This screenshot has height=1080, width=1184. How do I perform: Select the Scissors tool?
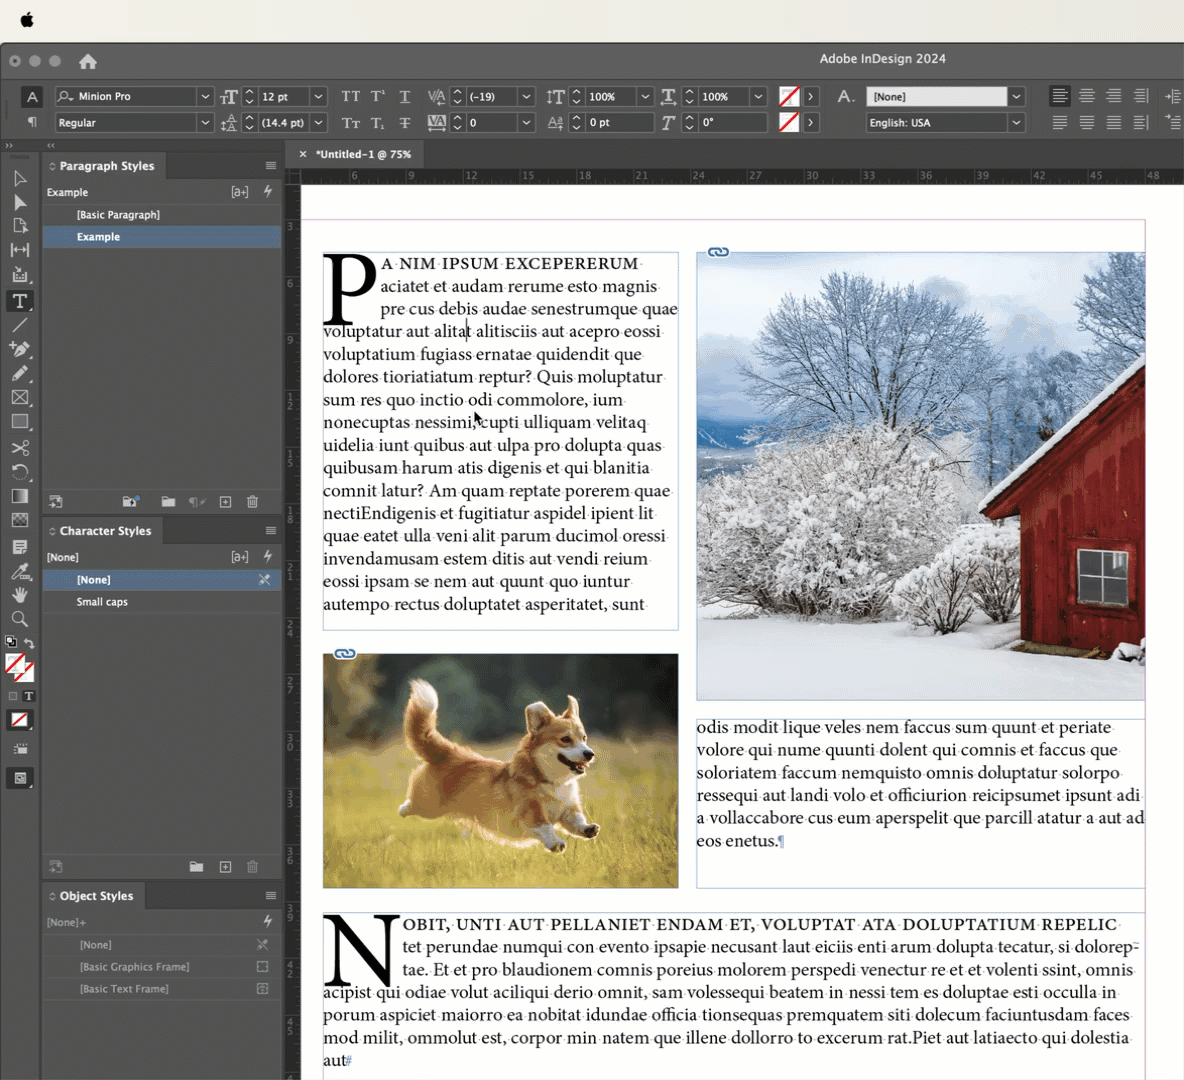click(20, 448)
